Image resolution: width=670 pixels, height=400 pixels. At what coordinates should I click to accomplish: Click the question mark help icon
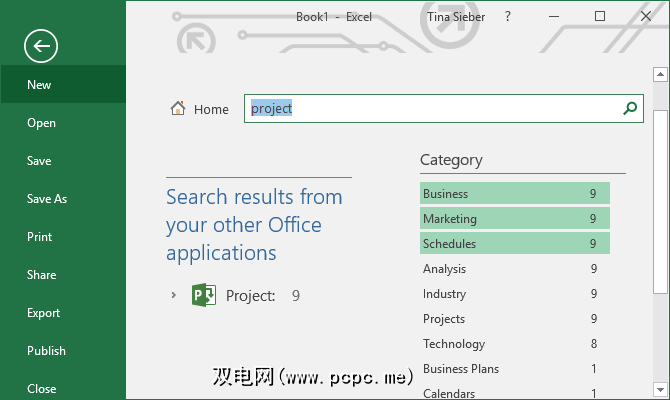(508, 17)
